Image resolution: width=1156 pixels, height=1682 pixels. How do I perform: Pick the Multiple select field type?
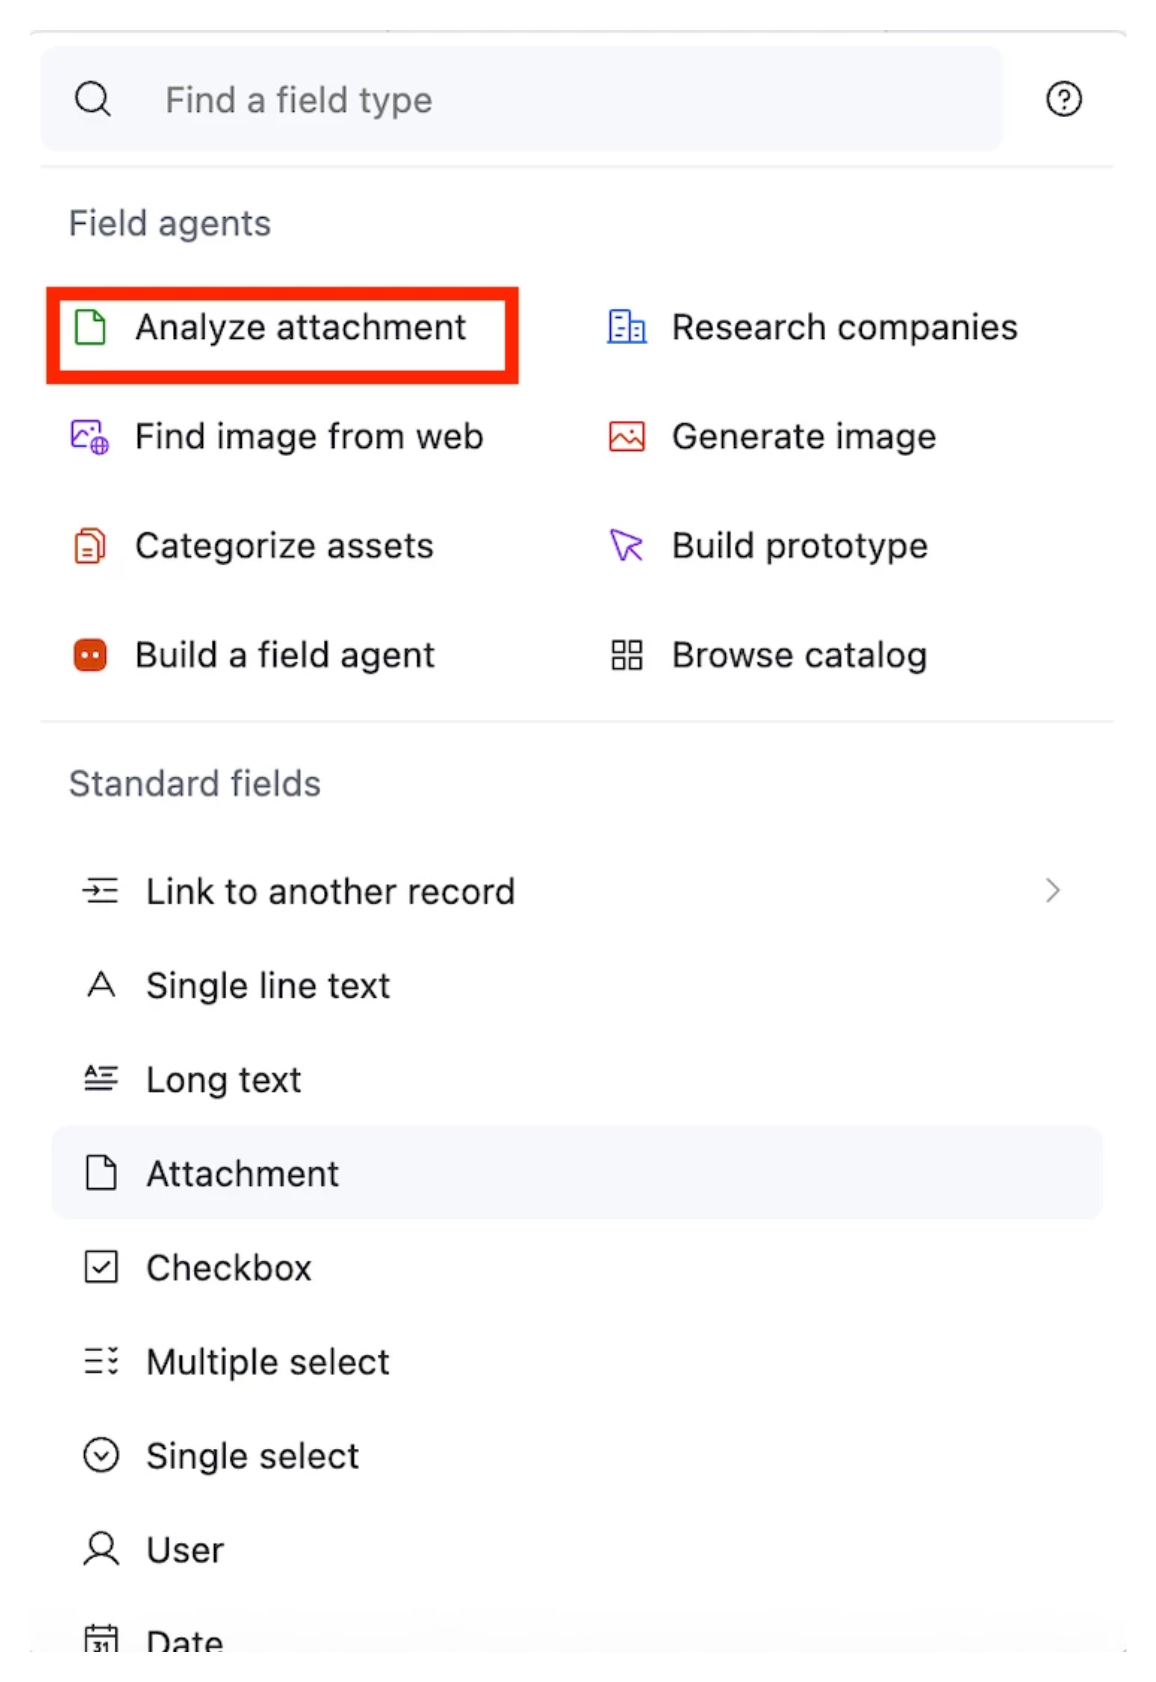coord(267,1362)
